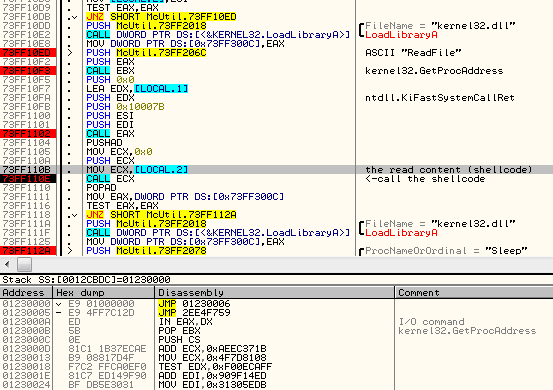
Task: Select dump instruction PUSH CS
Action: click(180, 340)
